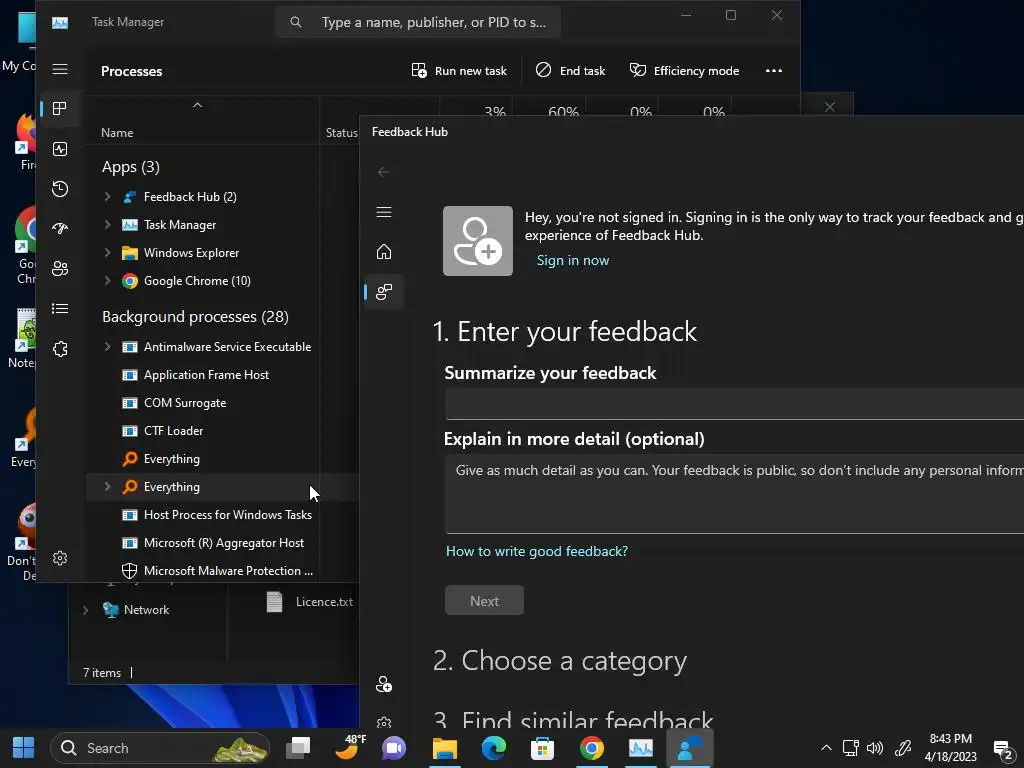
Task: Select the Processes page icon in Task Manager
Action: click(60, 108)
